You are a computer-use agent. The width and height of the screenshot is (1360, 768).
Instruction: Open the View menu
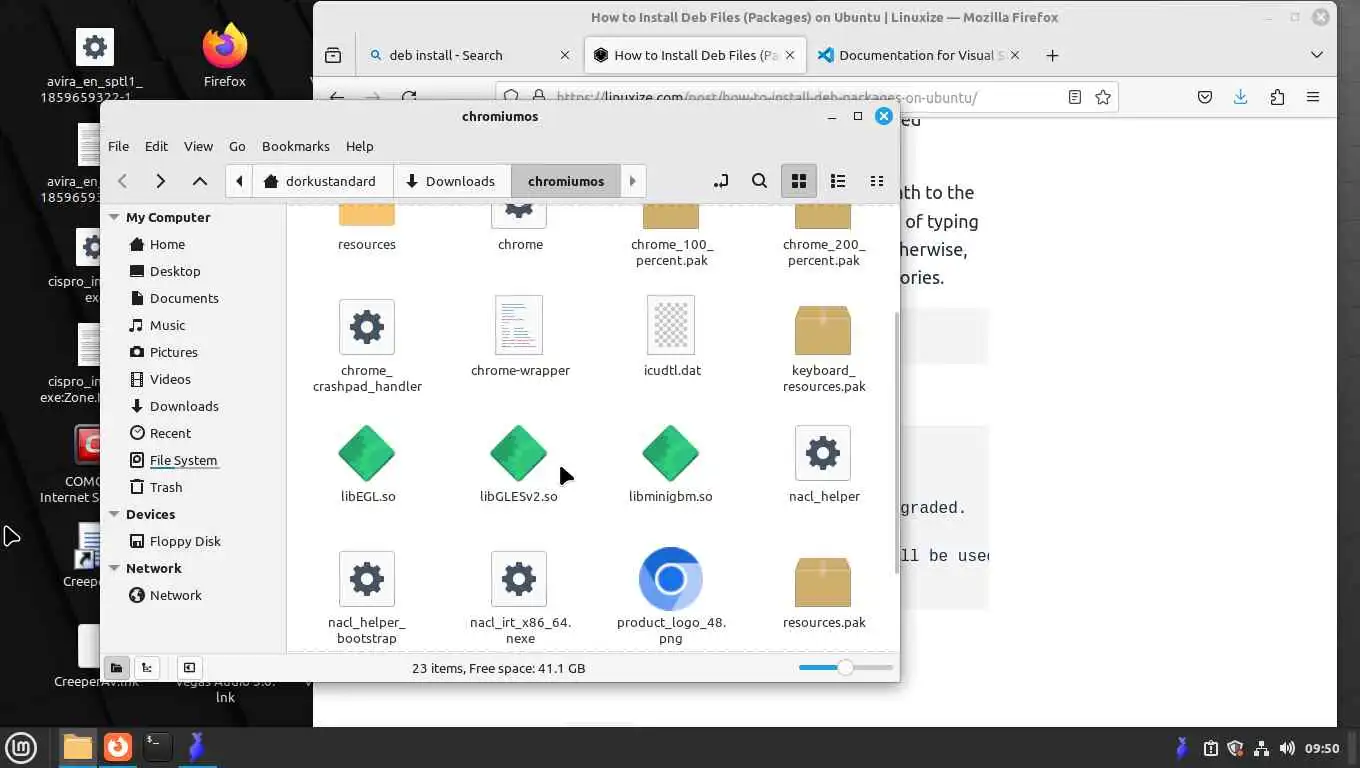(x=198, y=146)
